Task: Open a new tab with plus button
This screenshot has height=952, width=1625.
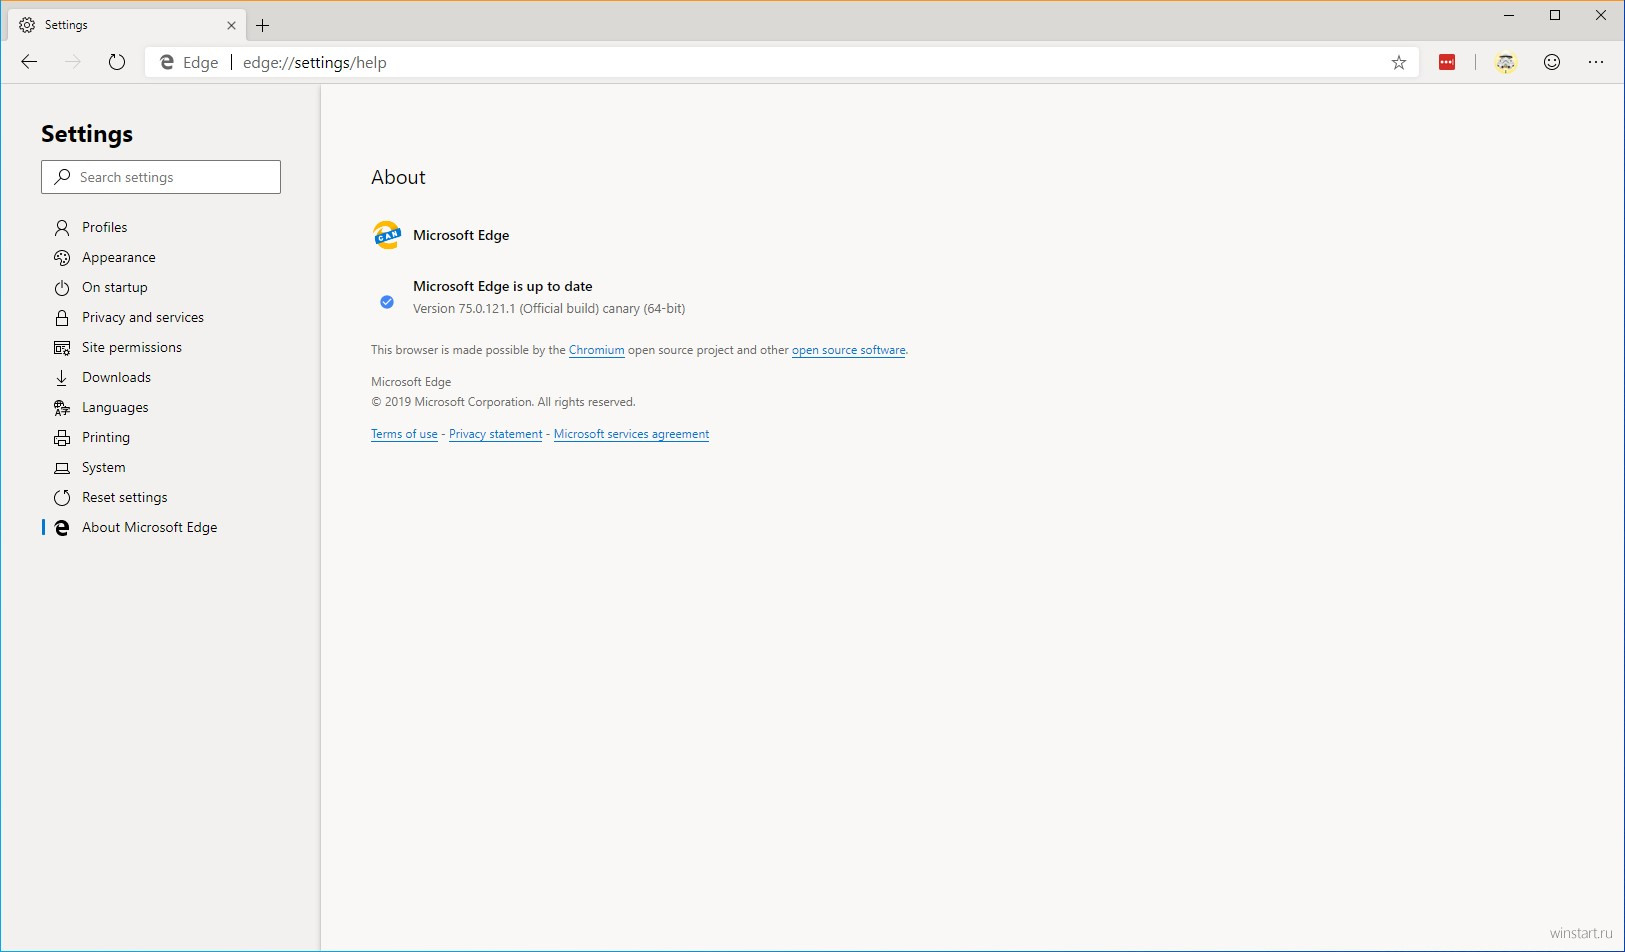Action: (263, 25)
